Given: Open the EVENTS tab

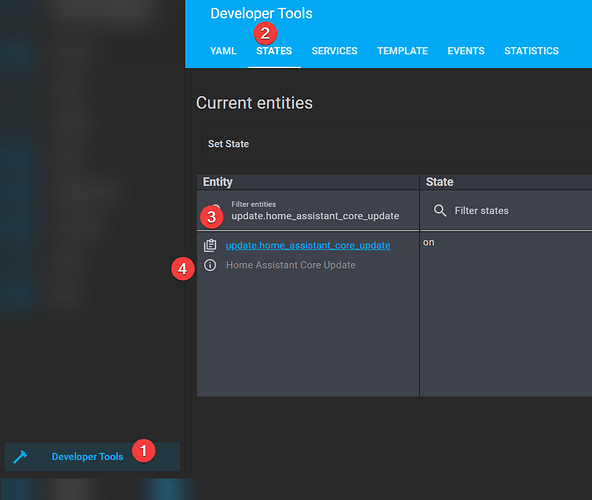Looking at the screenshot, I should point(466,51).
